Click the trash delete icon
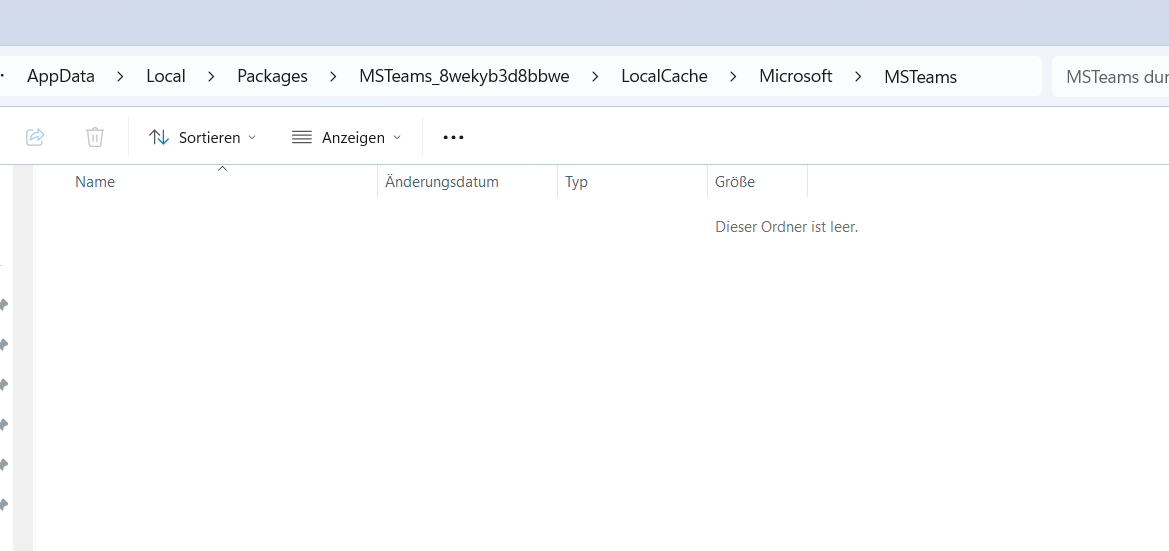 (95, 137)
